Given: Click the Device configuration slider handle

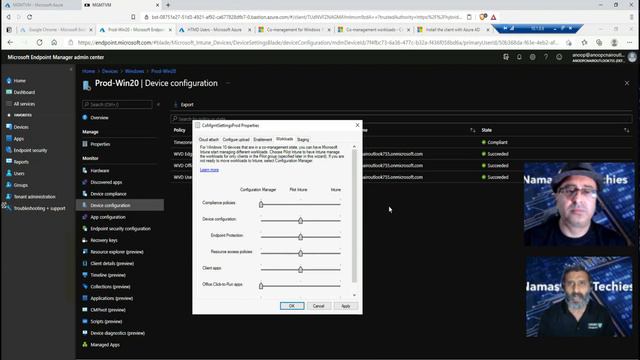Looking at the screenshot, I should pos(300,220).
